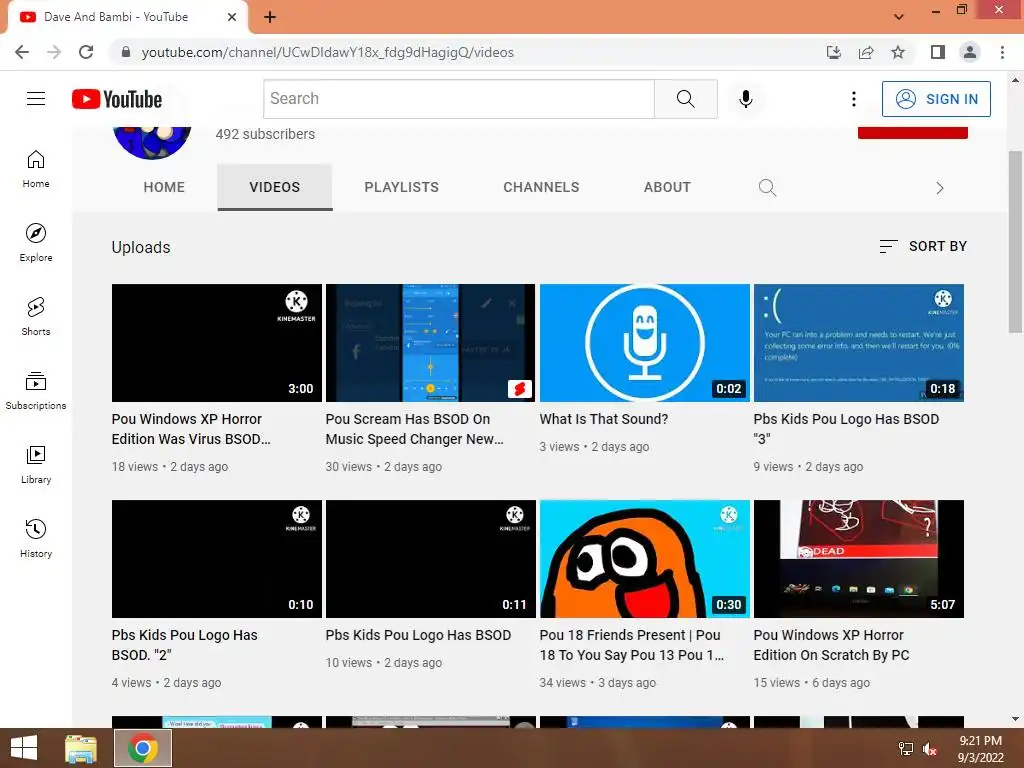Click the browser forward arrow
The height and width of the screenshot is (768, 1024).
click(54, 52)
